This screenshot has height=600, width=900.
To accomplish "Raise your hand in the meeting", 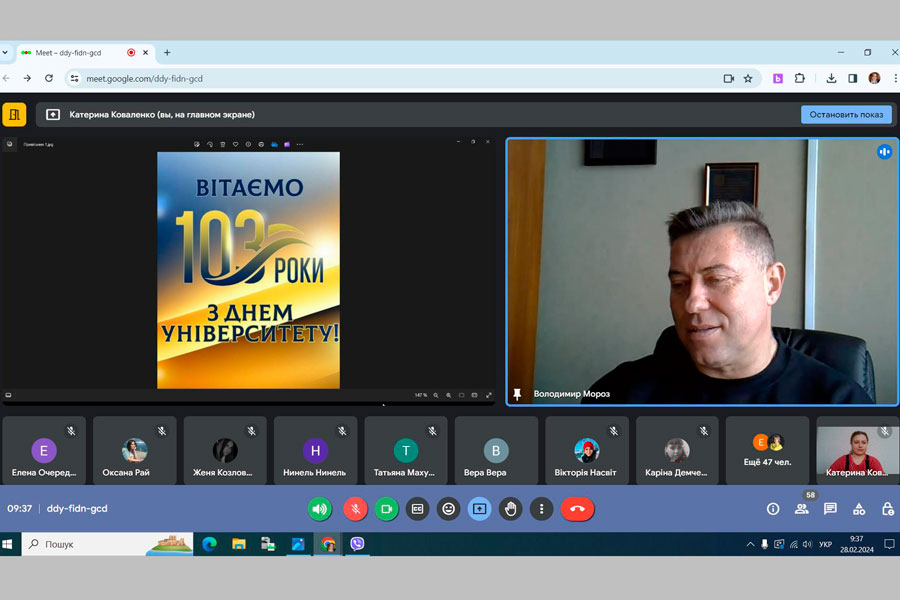I will pyautogui.click(x=511, y=509).
